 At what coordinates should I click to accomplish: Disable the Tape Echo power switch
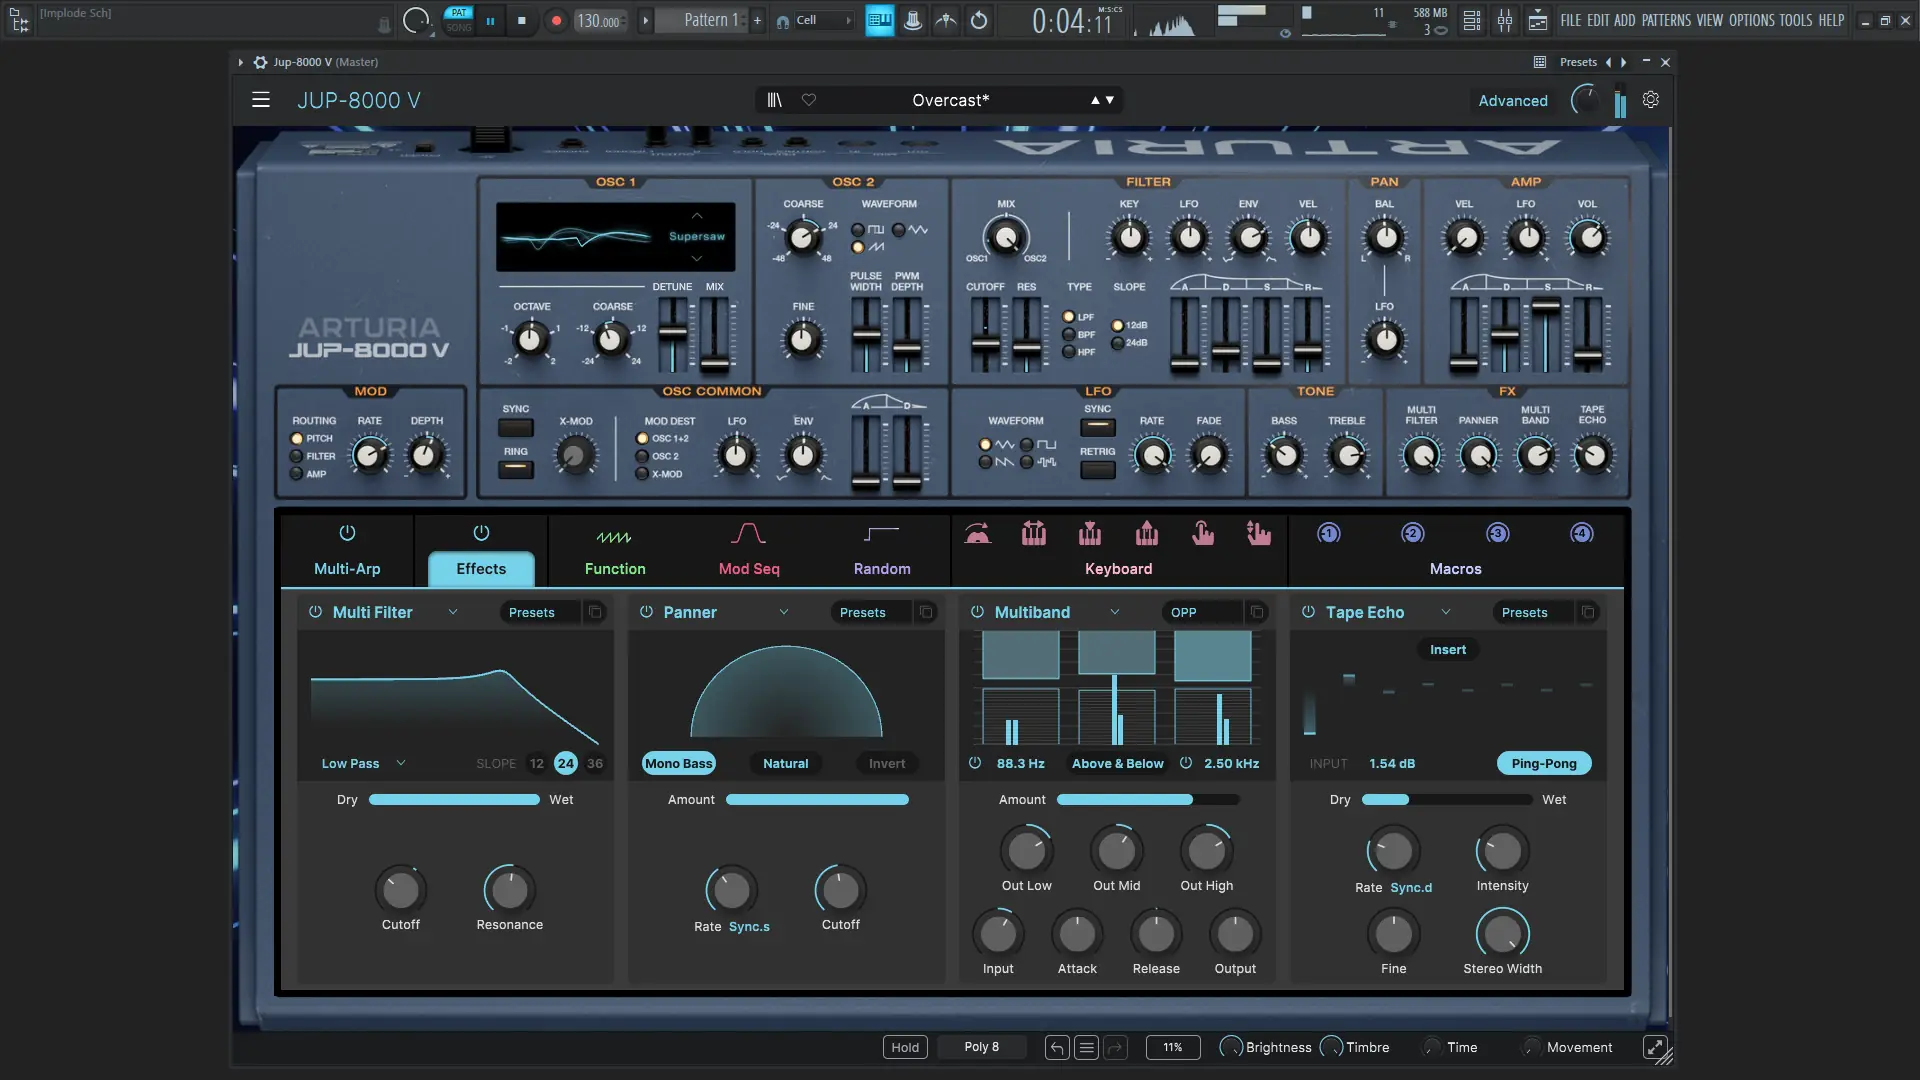1308,612
